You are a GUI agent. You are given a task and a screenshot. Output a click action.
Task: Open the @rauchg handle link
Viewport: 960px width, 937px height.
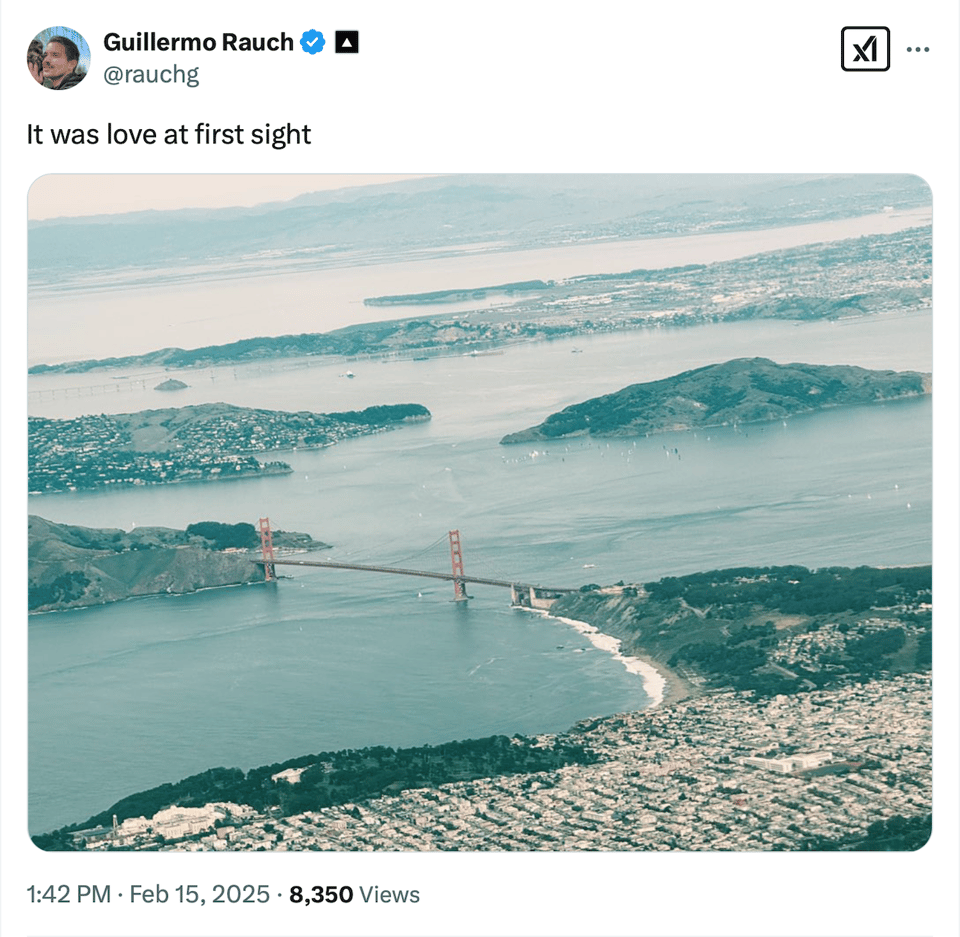click(x=150, y=73)
